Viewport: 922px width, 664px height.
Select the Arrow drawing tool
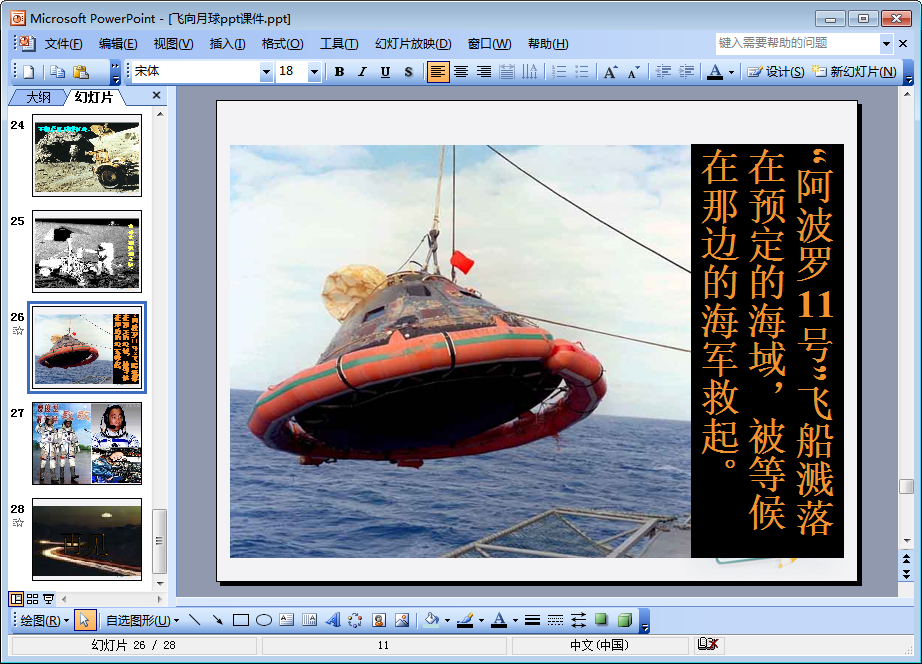pyautogui.click(x=218, y=620)
